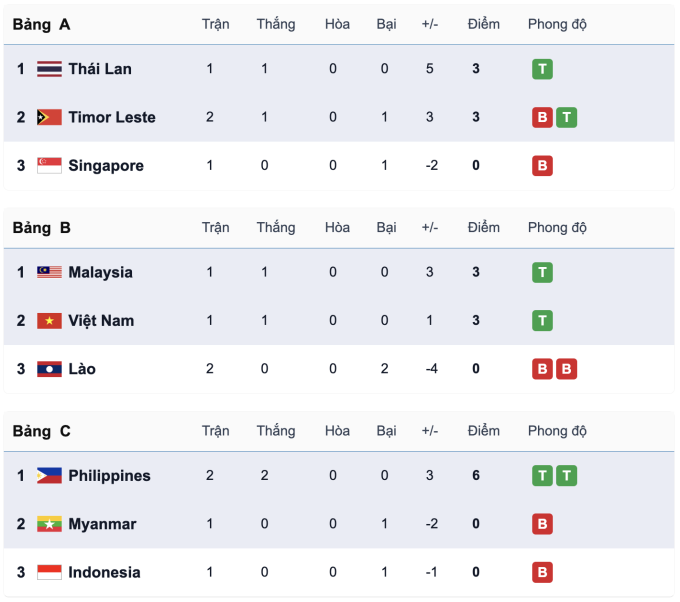The width and height of the screenshot is (680, 602).
Task: Click the Myanmar flag icon
Action: [x=49, y=524]
